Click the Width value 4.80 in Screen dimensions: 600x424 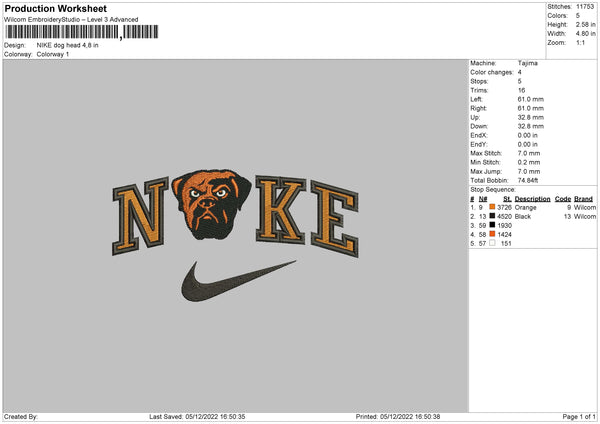[585, 34]
